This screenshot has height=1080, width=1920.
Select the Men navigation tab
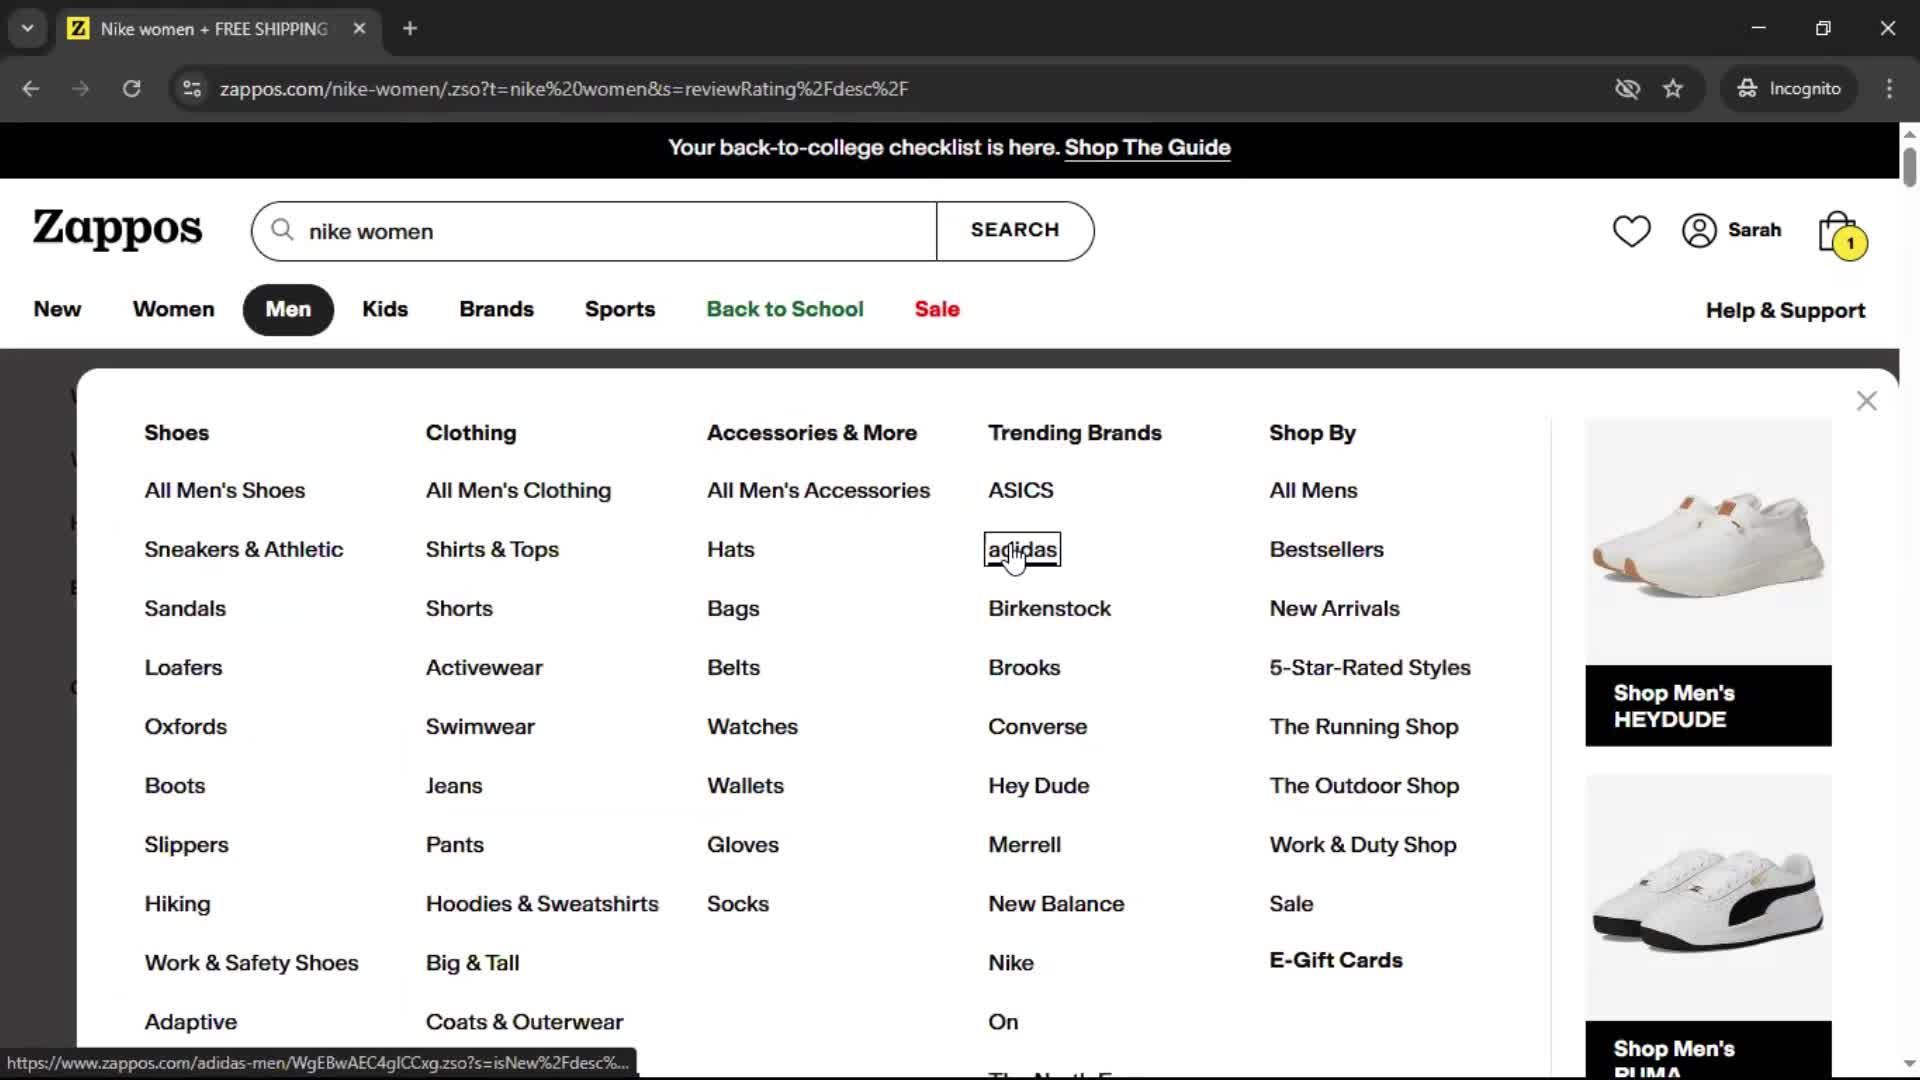click(288, 309)
